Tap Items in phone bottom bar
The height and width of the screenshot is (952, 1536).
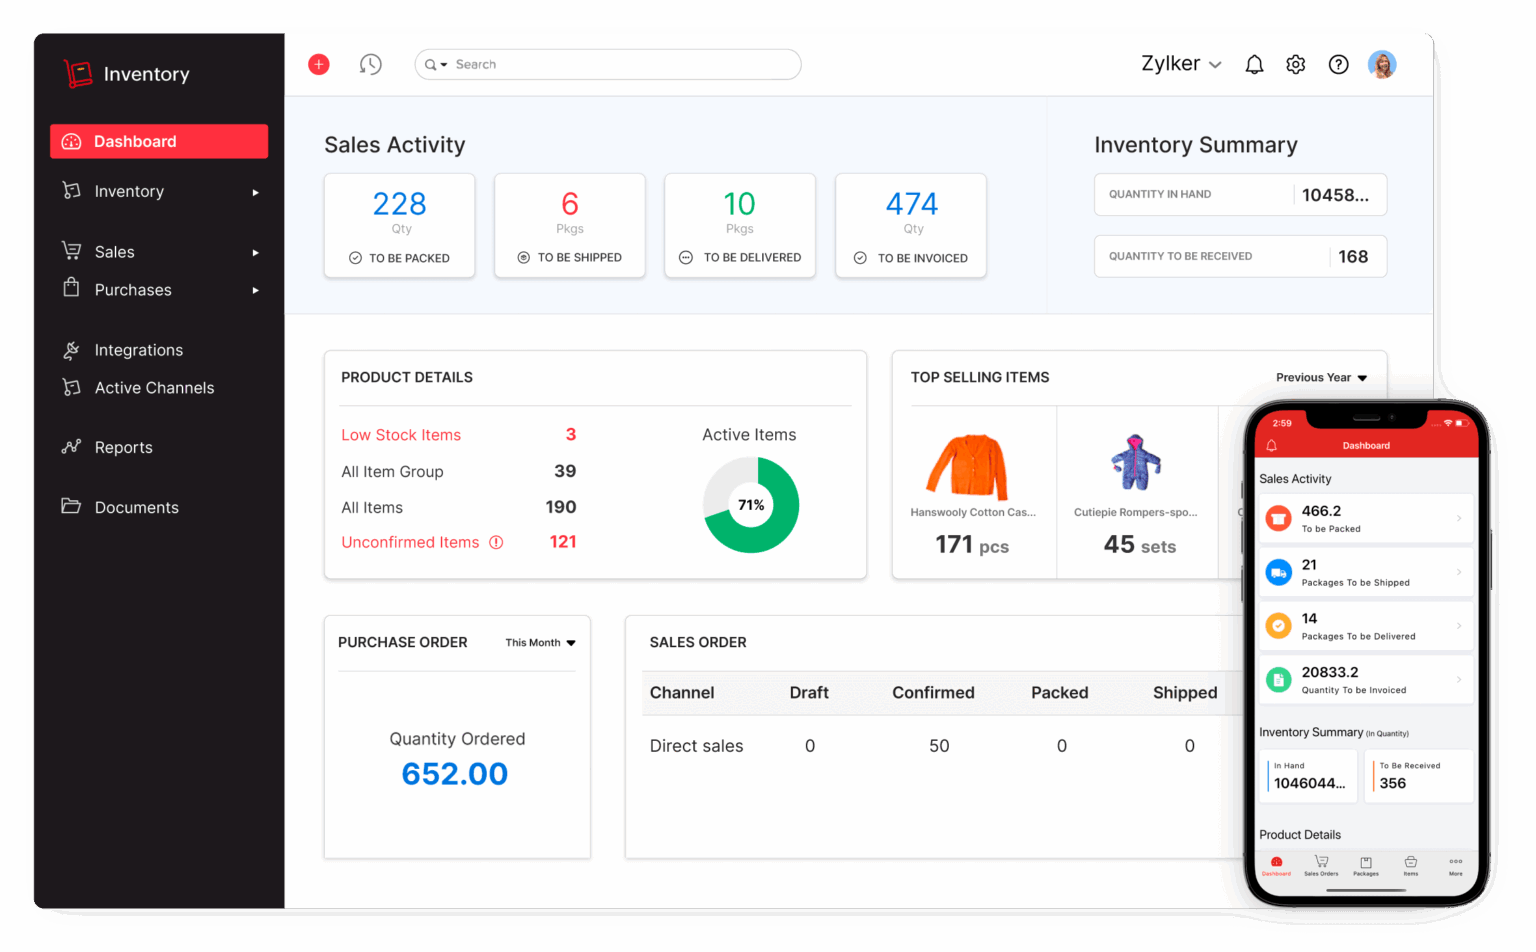tap(1410, 866)
